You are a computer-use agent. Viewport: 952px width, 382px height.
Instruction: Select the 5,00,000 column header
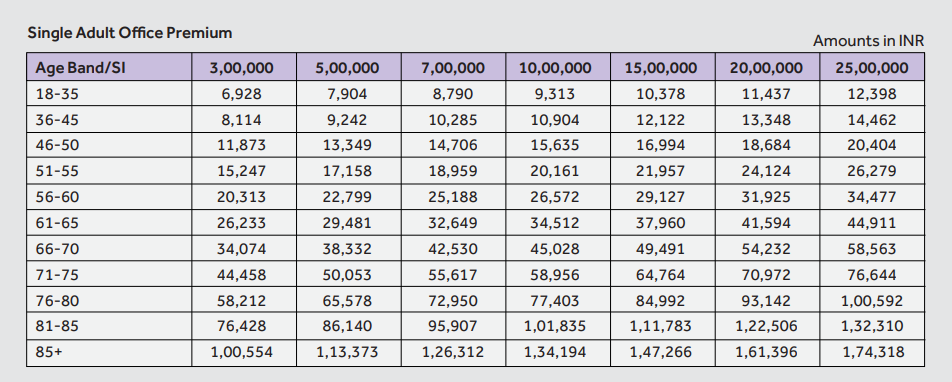[349, 67]
